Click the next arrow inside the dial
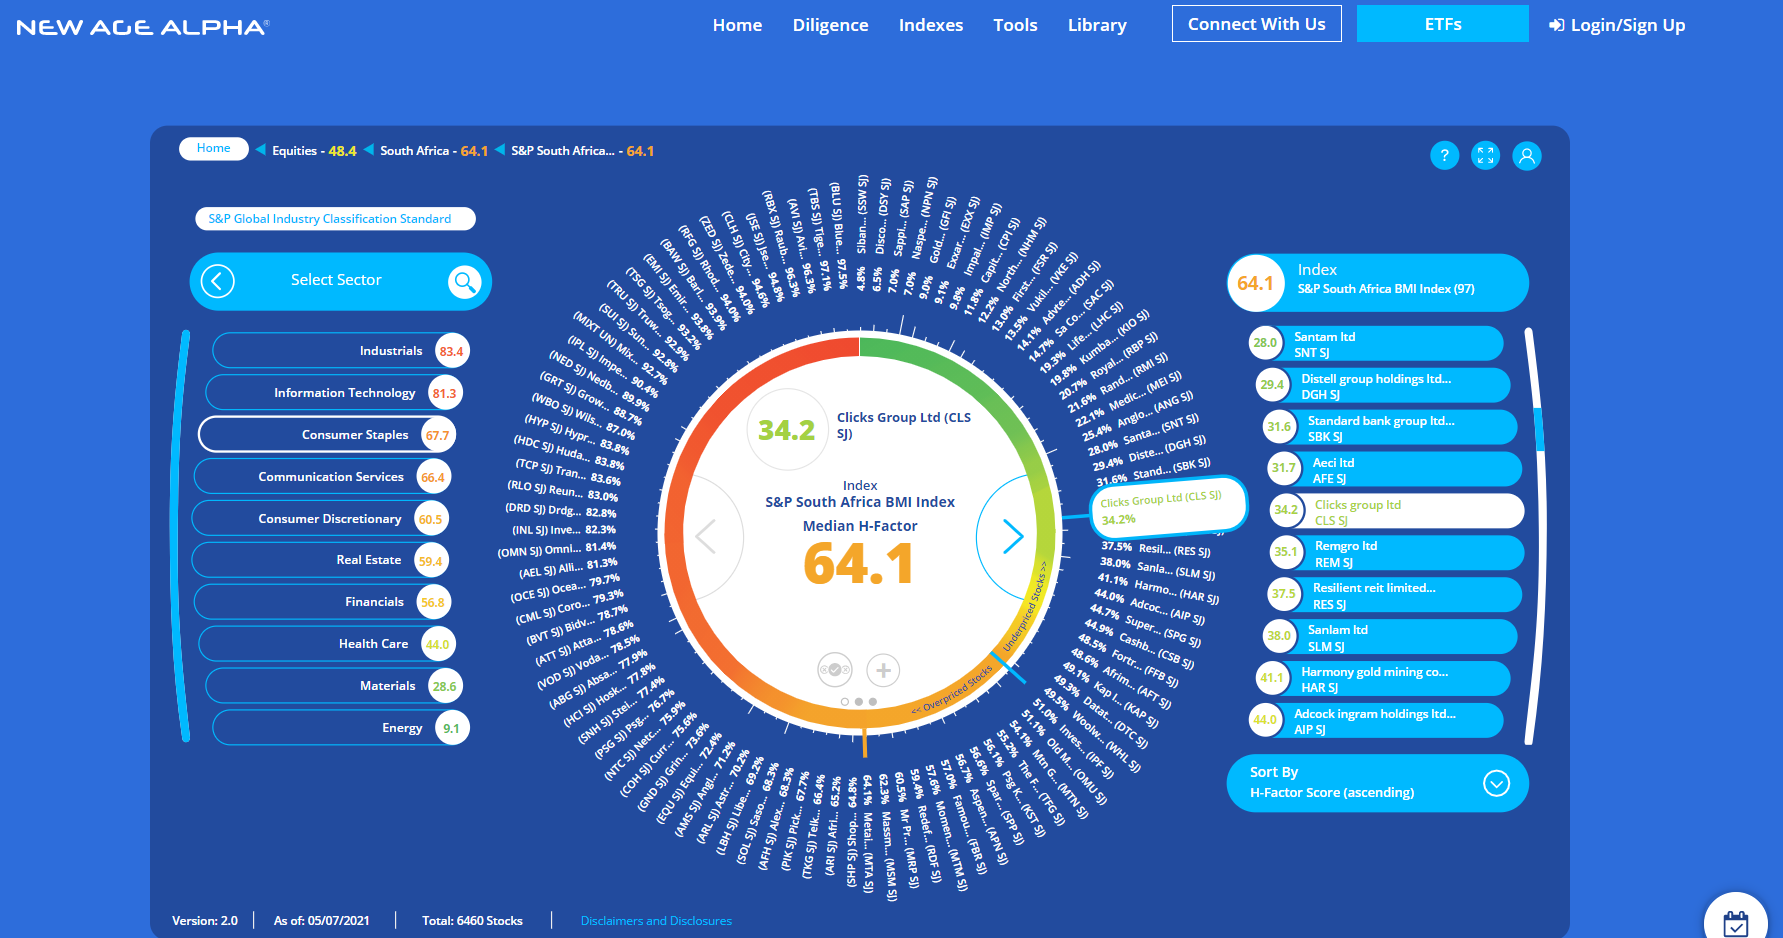This screenshot has height=938, width=1783. pyautogui.click(x=1013, y=537)
